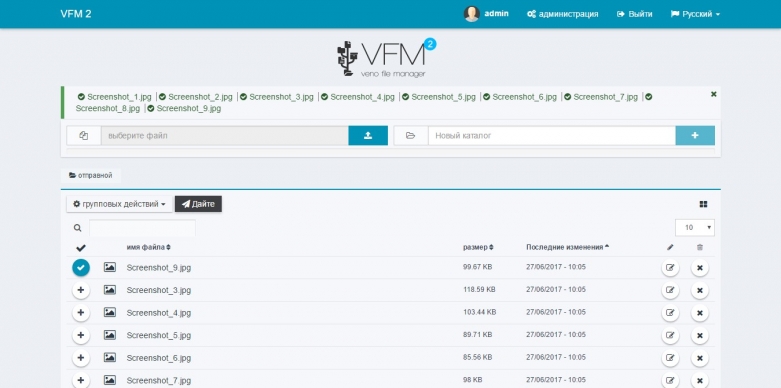Switch to grid view icon

(x=703, y=204)
